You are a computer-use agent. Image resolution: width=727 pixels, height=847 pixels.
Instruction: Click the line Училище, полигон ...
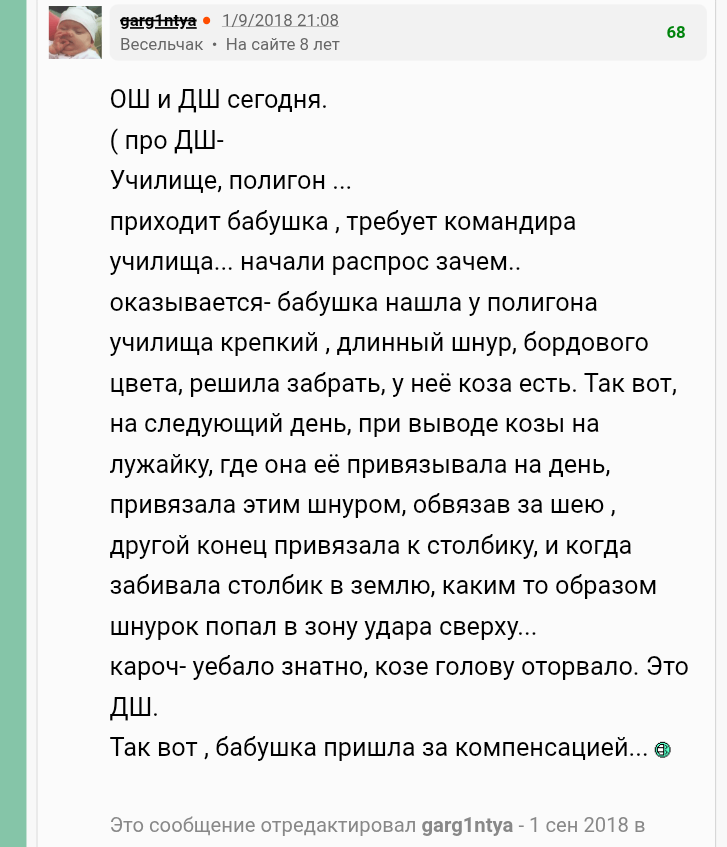coord(231,181)
